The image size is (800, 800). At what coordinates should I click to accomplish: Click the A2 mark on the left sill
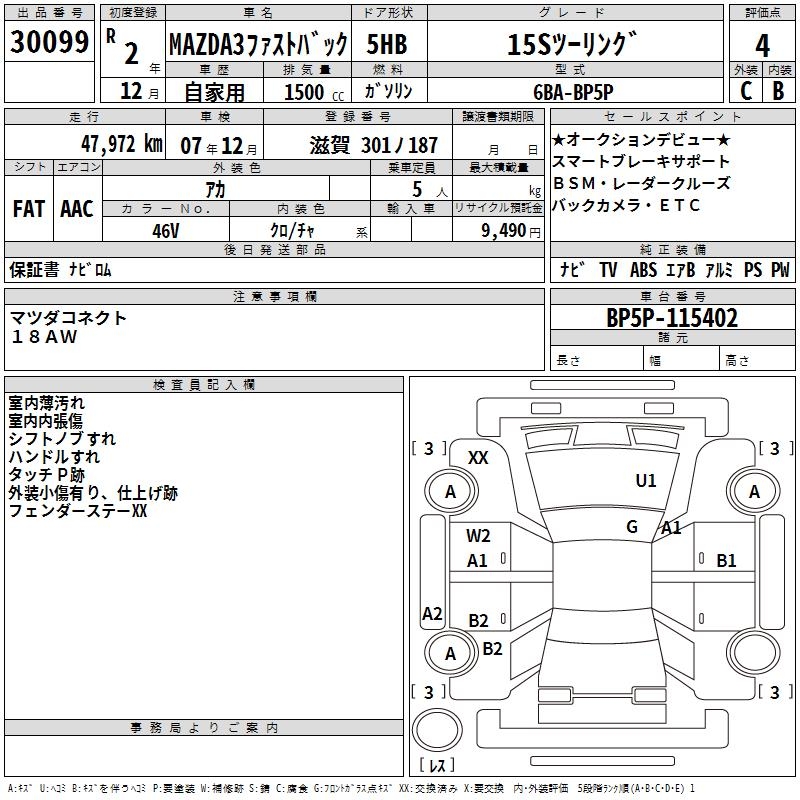pyautogui.click(x=432, y=614)
